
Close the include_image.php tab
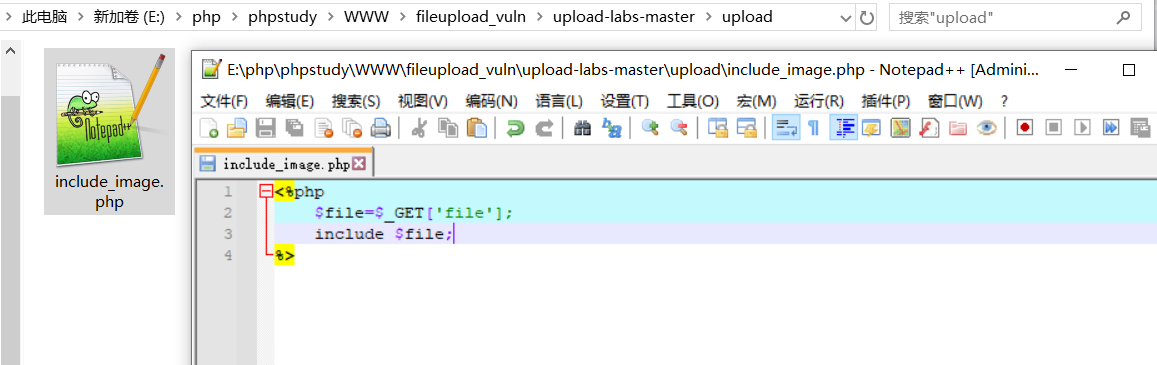point(359,164)
